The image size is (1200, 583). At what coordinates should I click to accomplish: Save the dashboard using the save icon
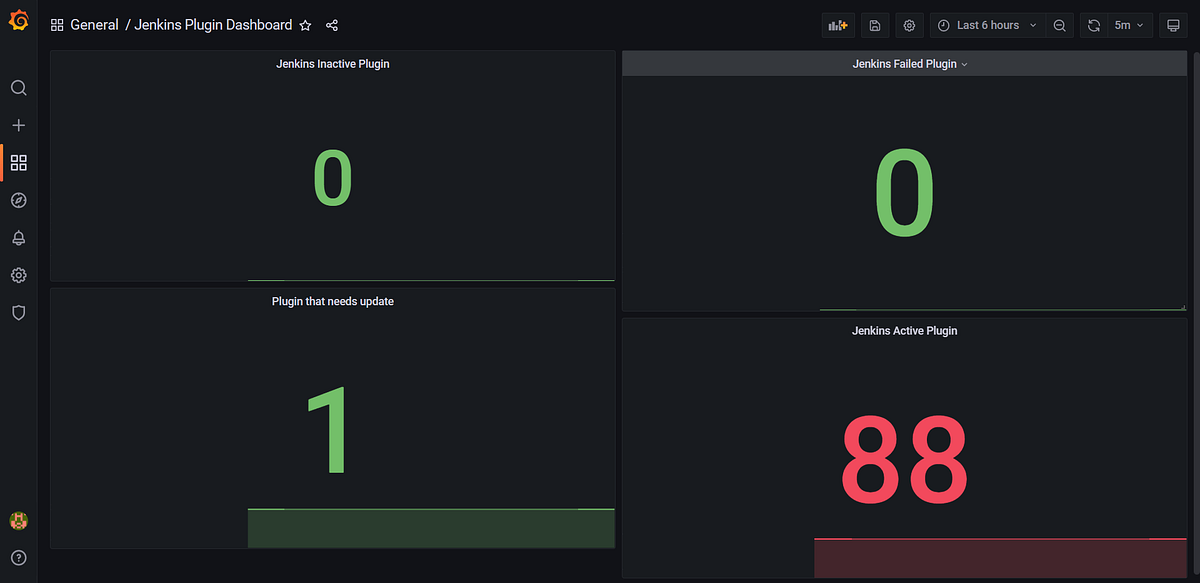[875, 24]
